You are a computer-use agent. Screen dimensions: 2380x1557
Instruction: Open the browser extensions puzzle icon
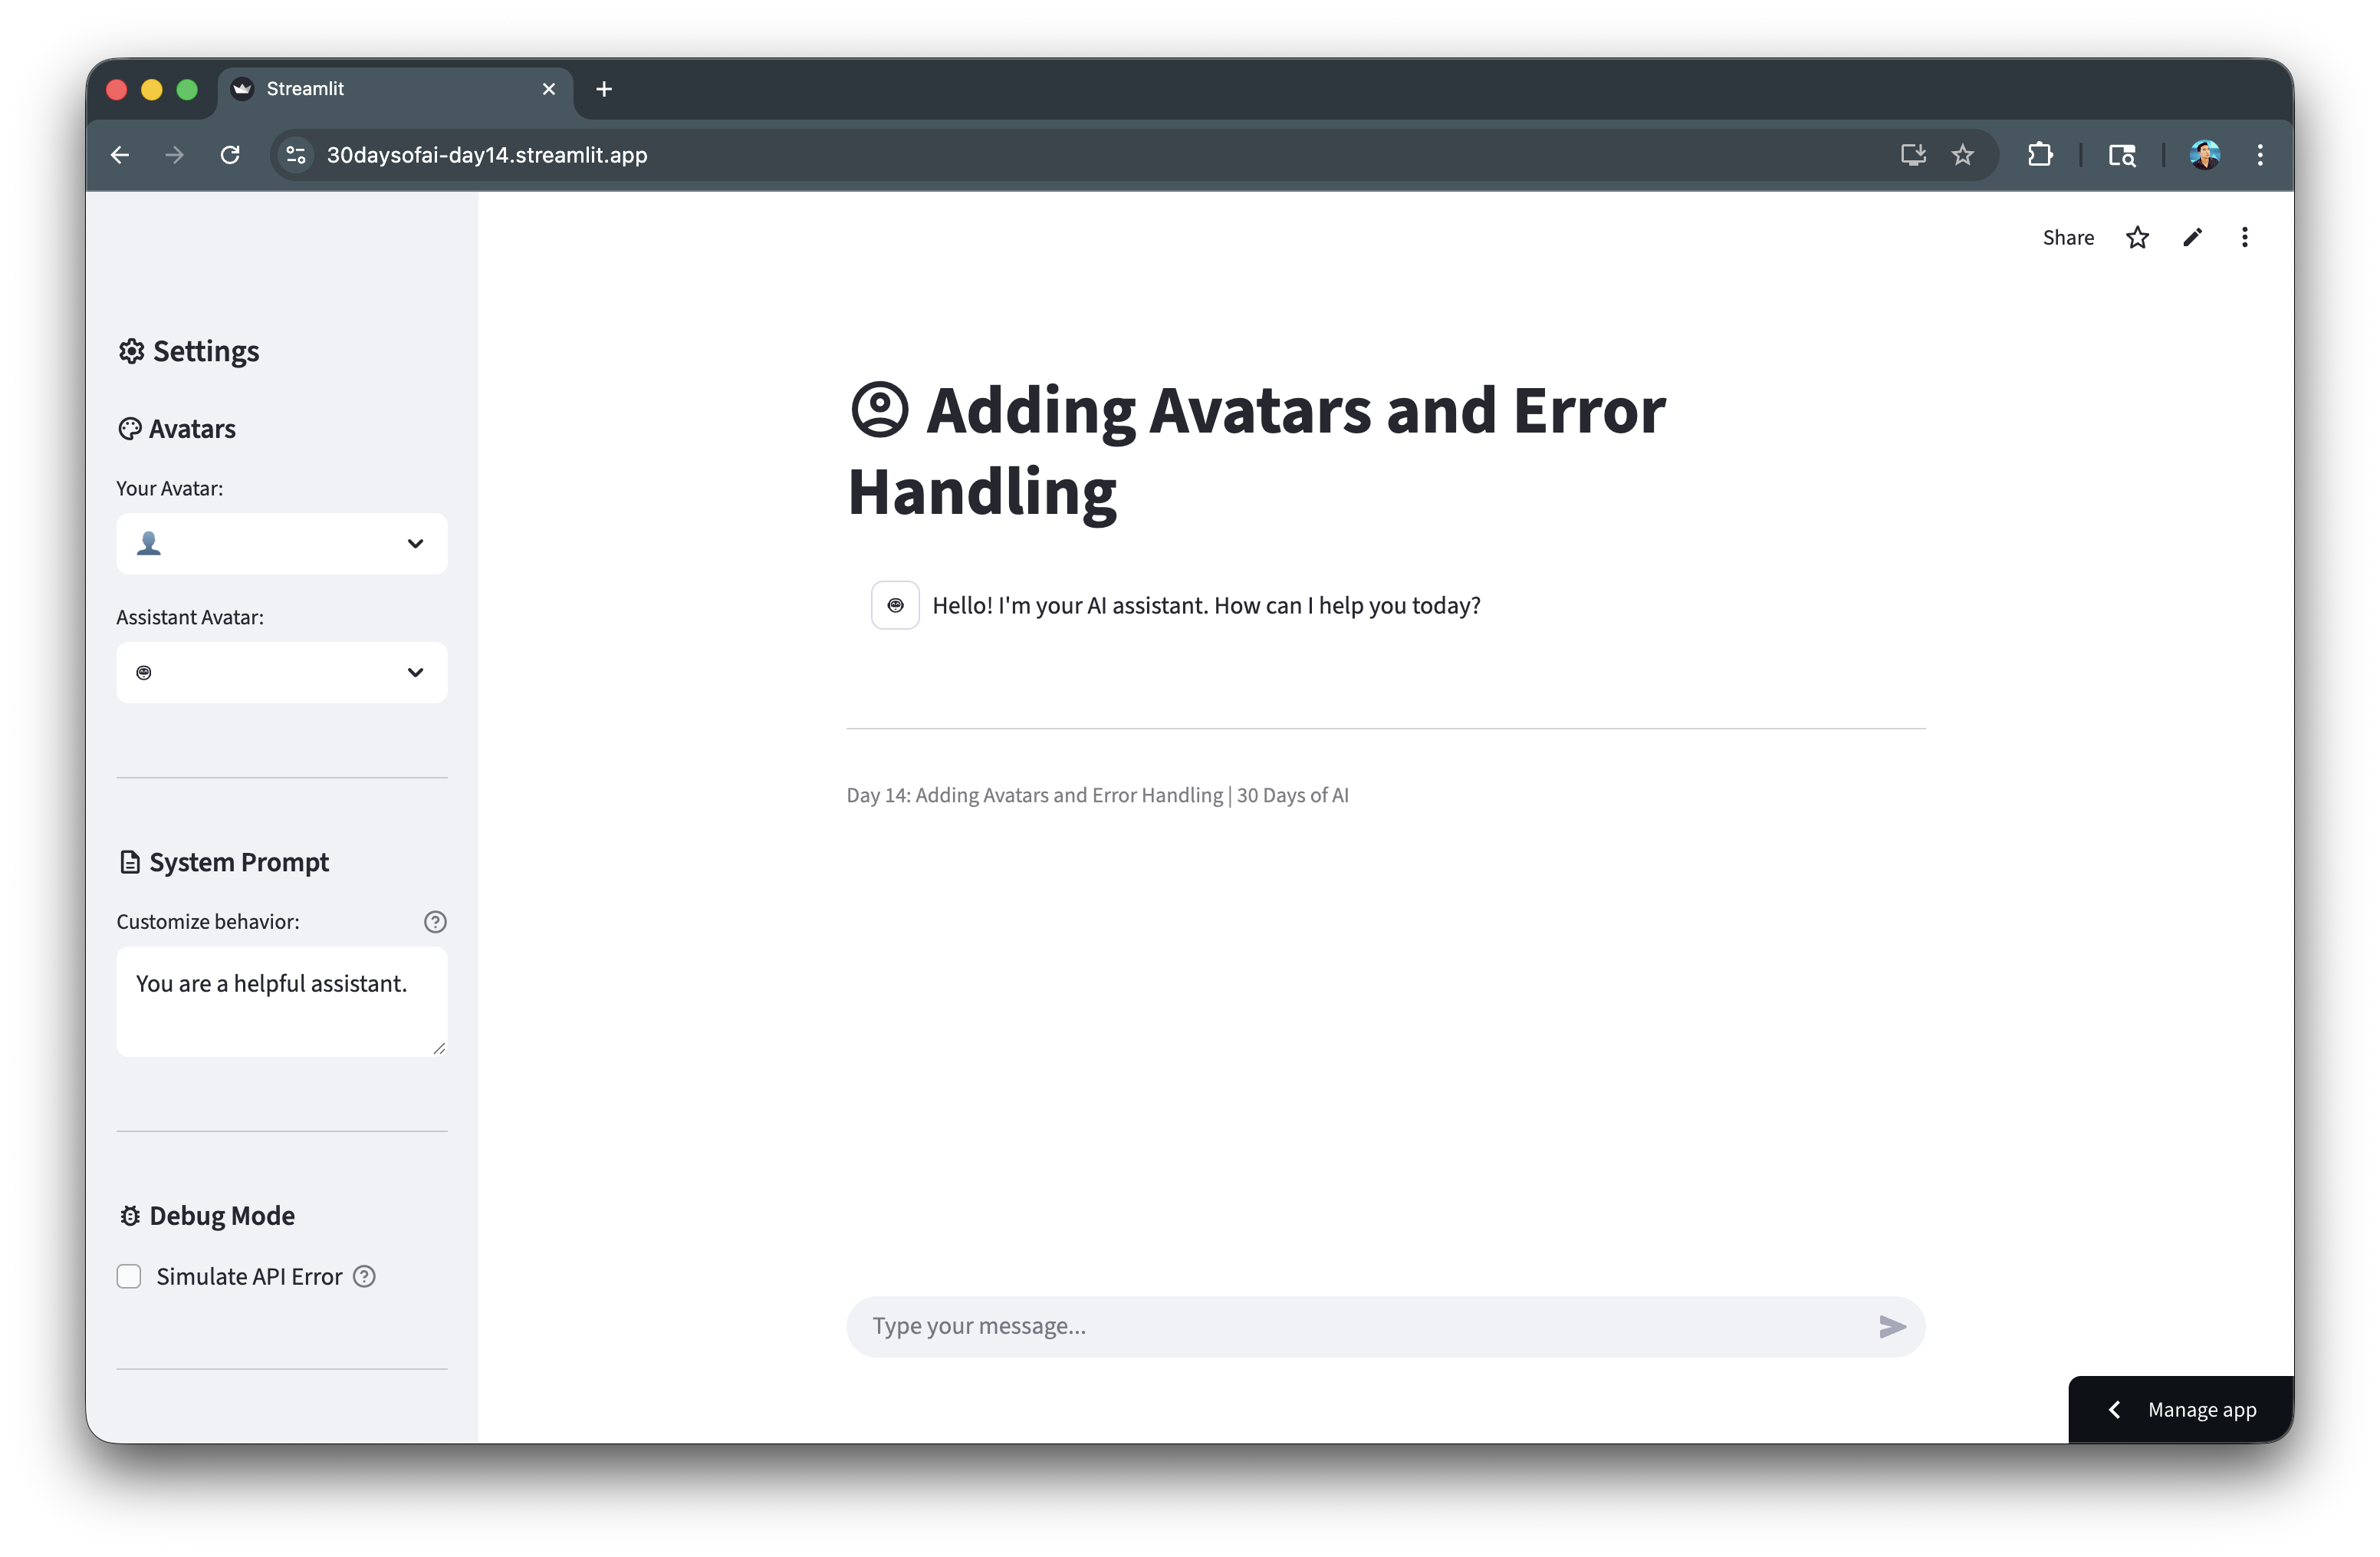2040,155
